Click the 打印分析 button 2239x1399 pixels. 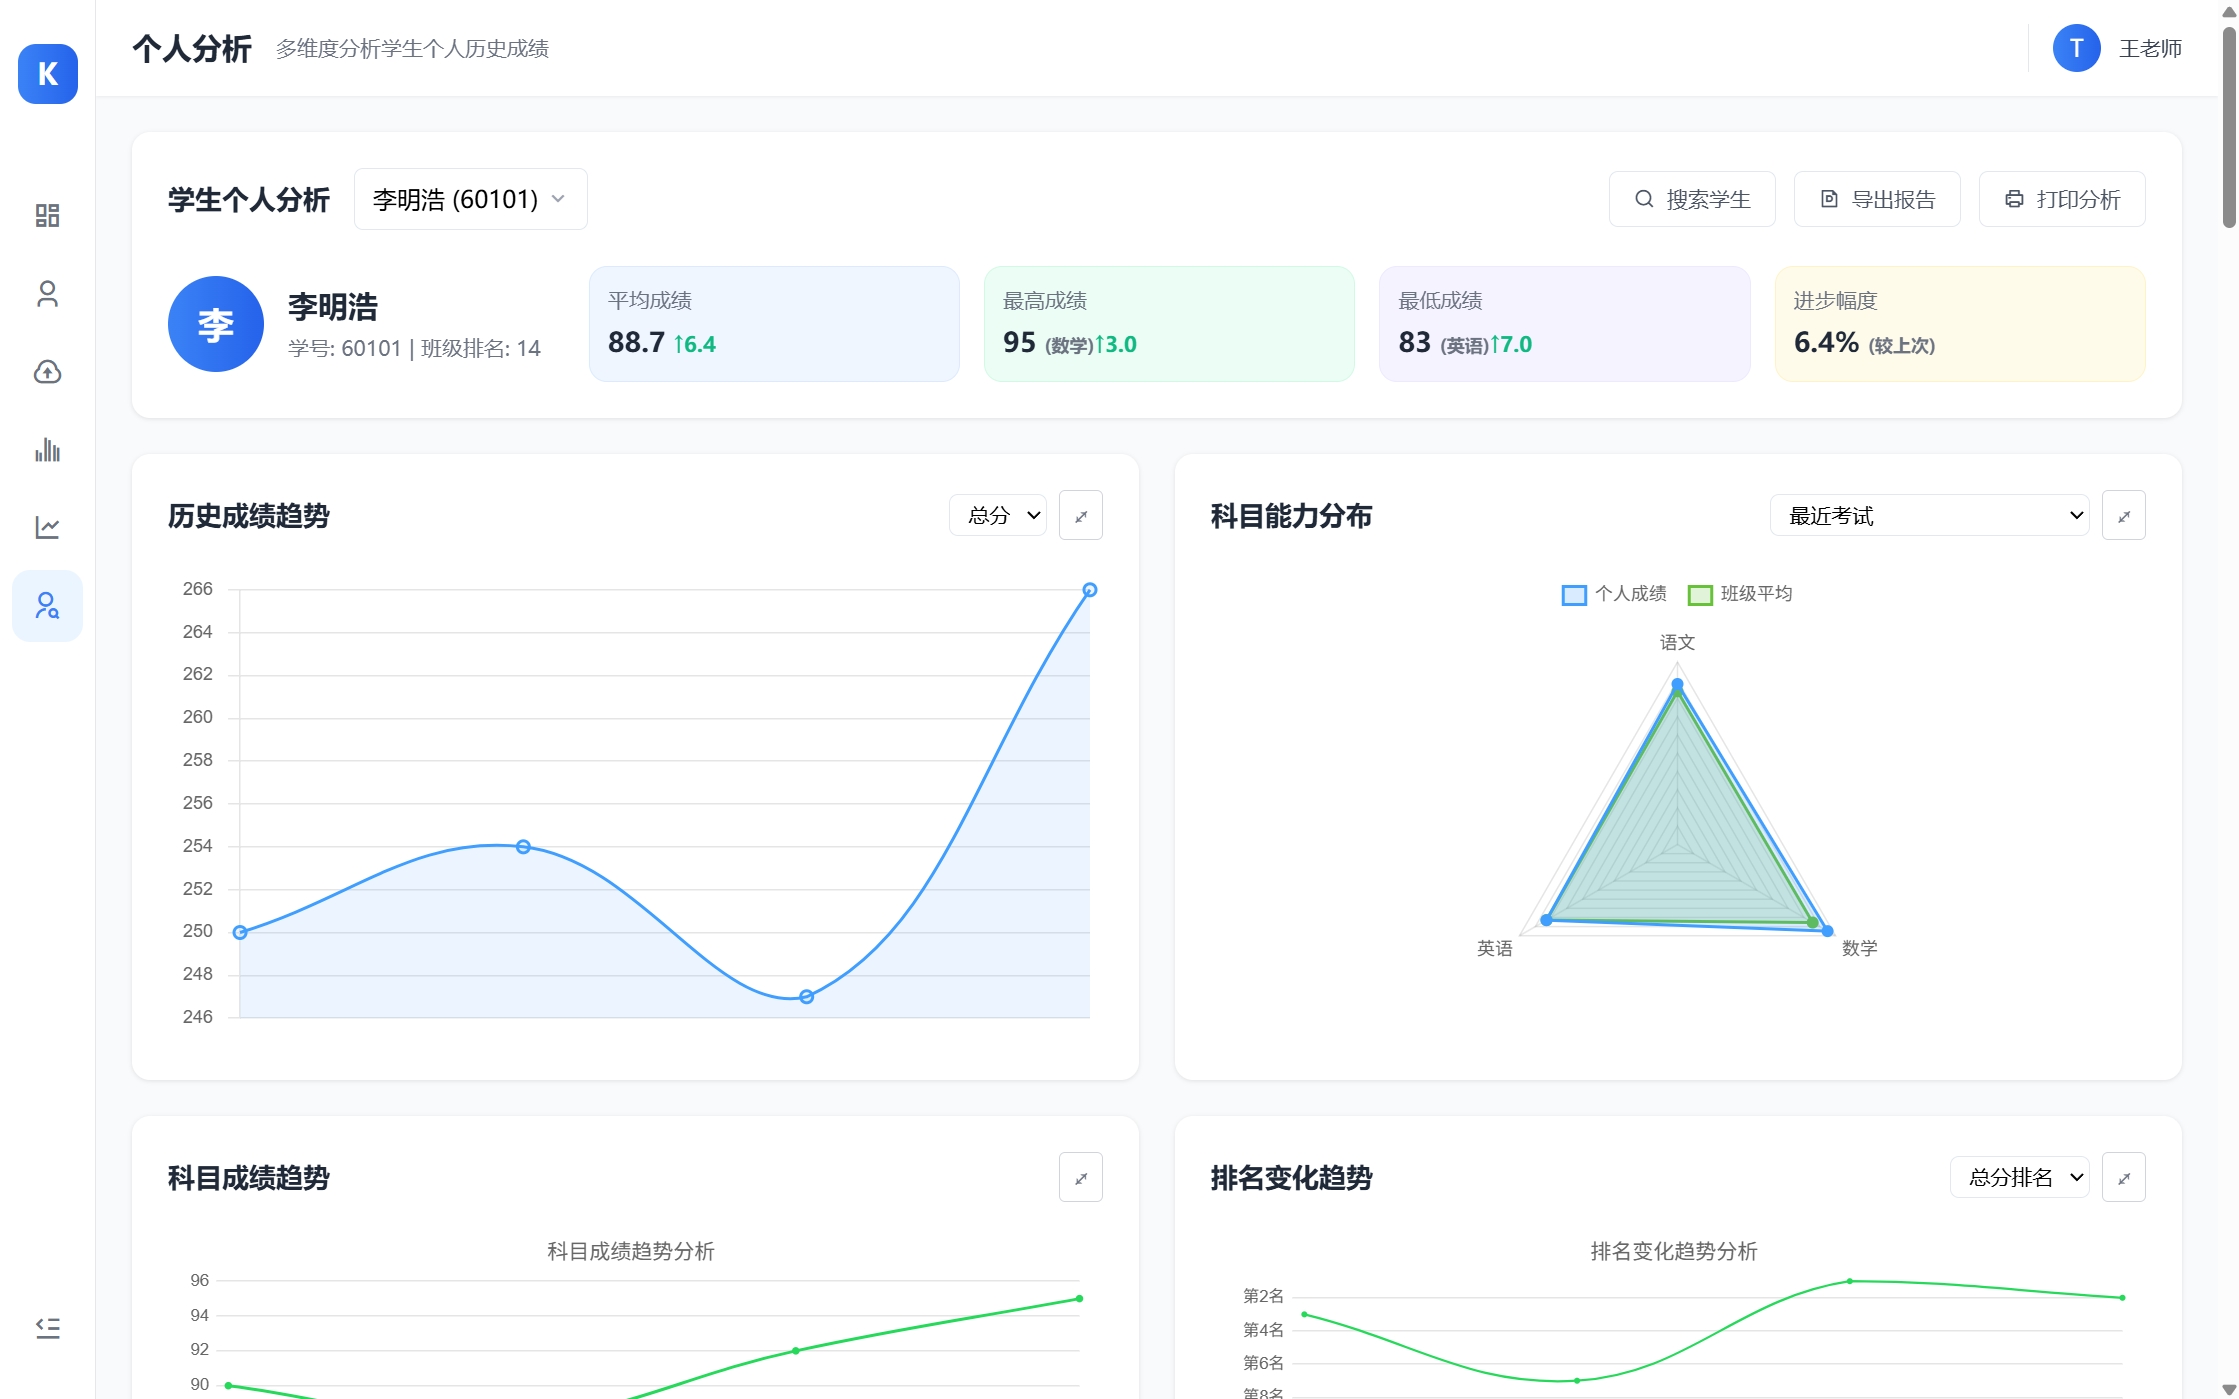[2061, 198]
